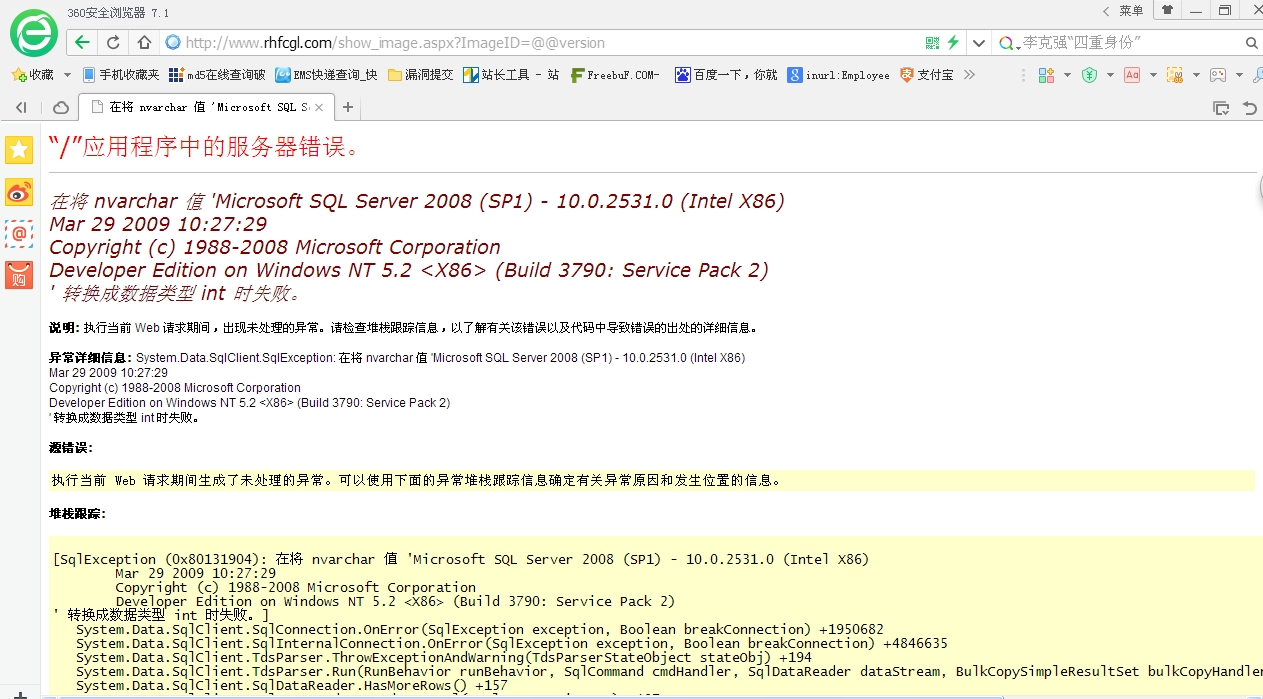Open a new tab with plus button
The height and width of the screenshot is (699, 1263).
click(x=348, y=107)
